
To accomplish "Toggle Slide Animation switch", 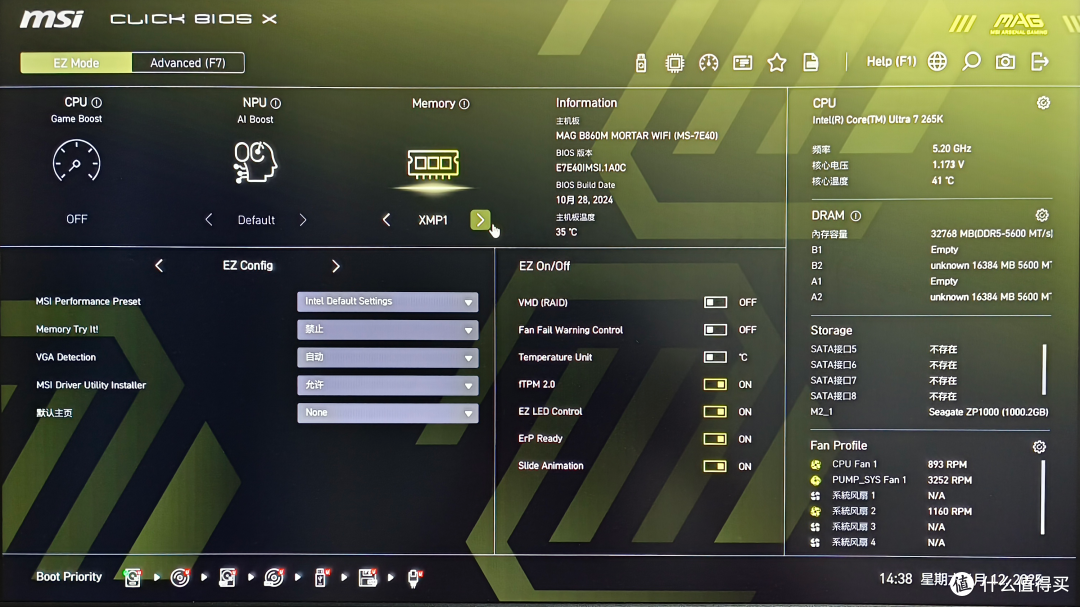I will click(x=715, y=466).
